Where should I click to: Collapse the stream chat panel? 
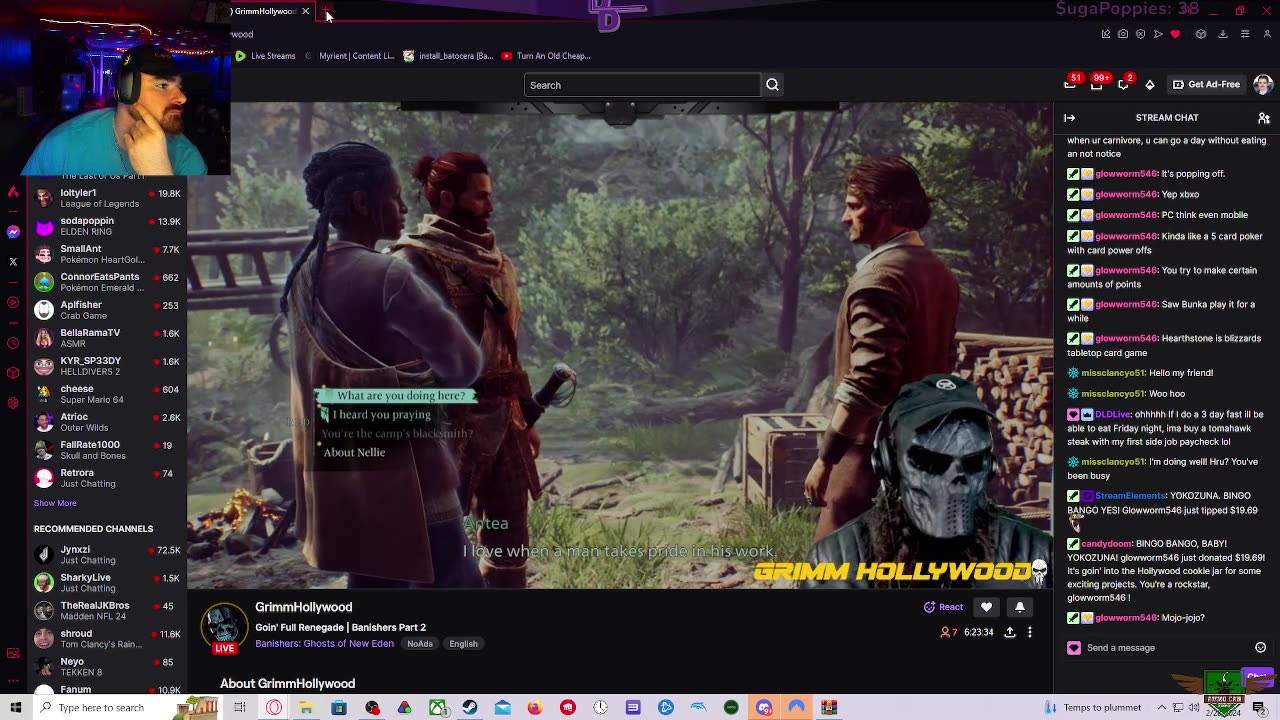click(1069, 118)
